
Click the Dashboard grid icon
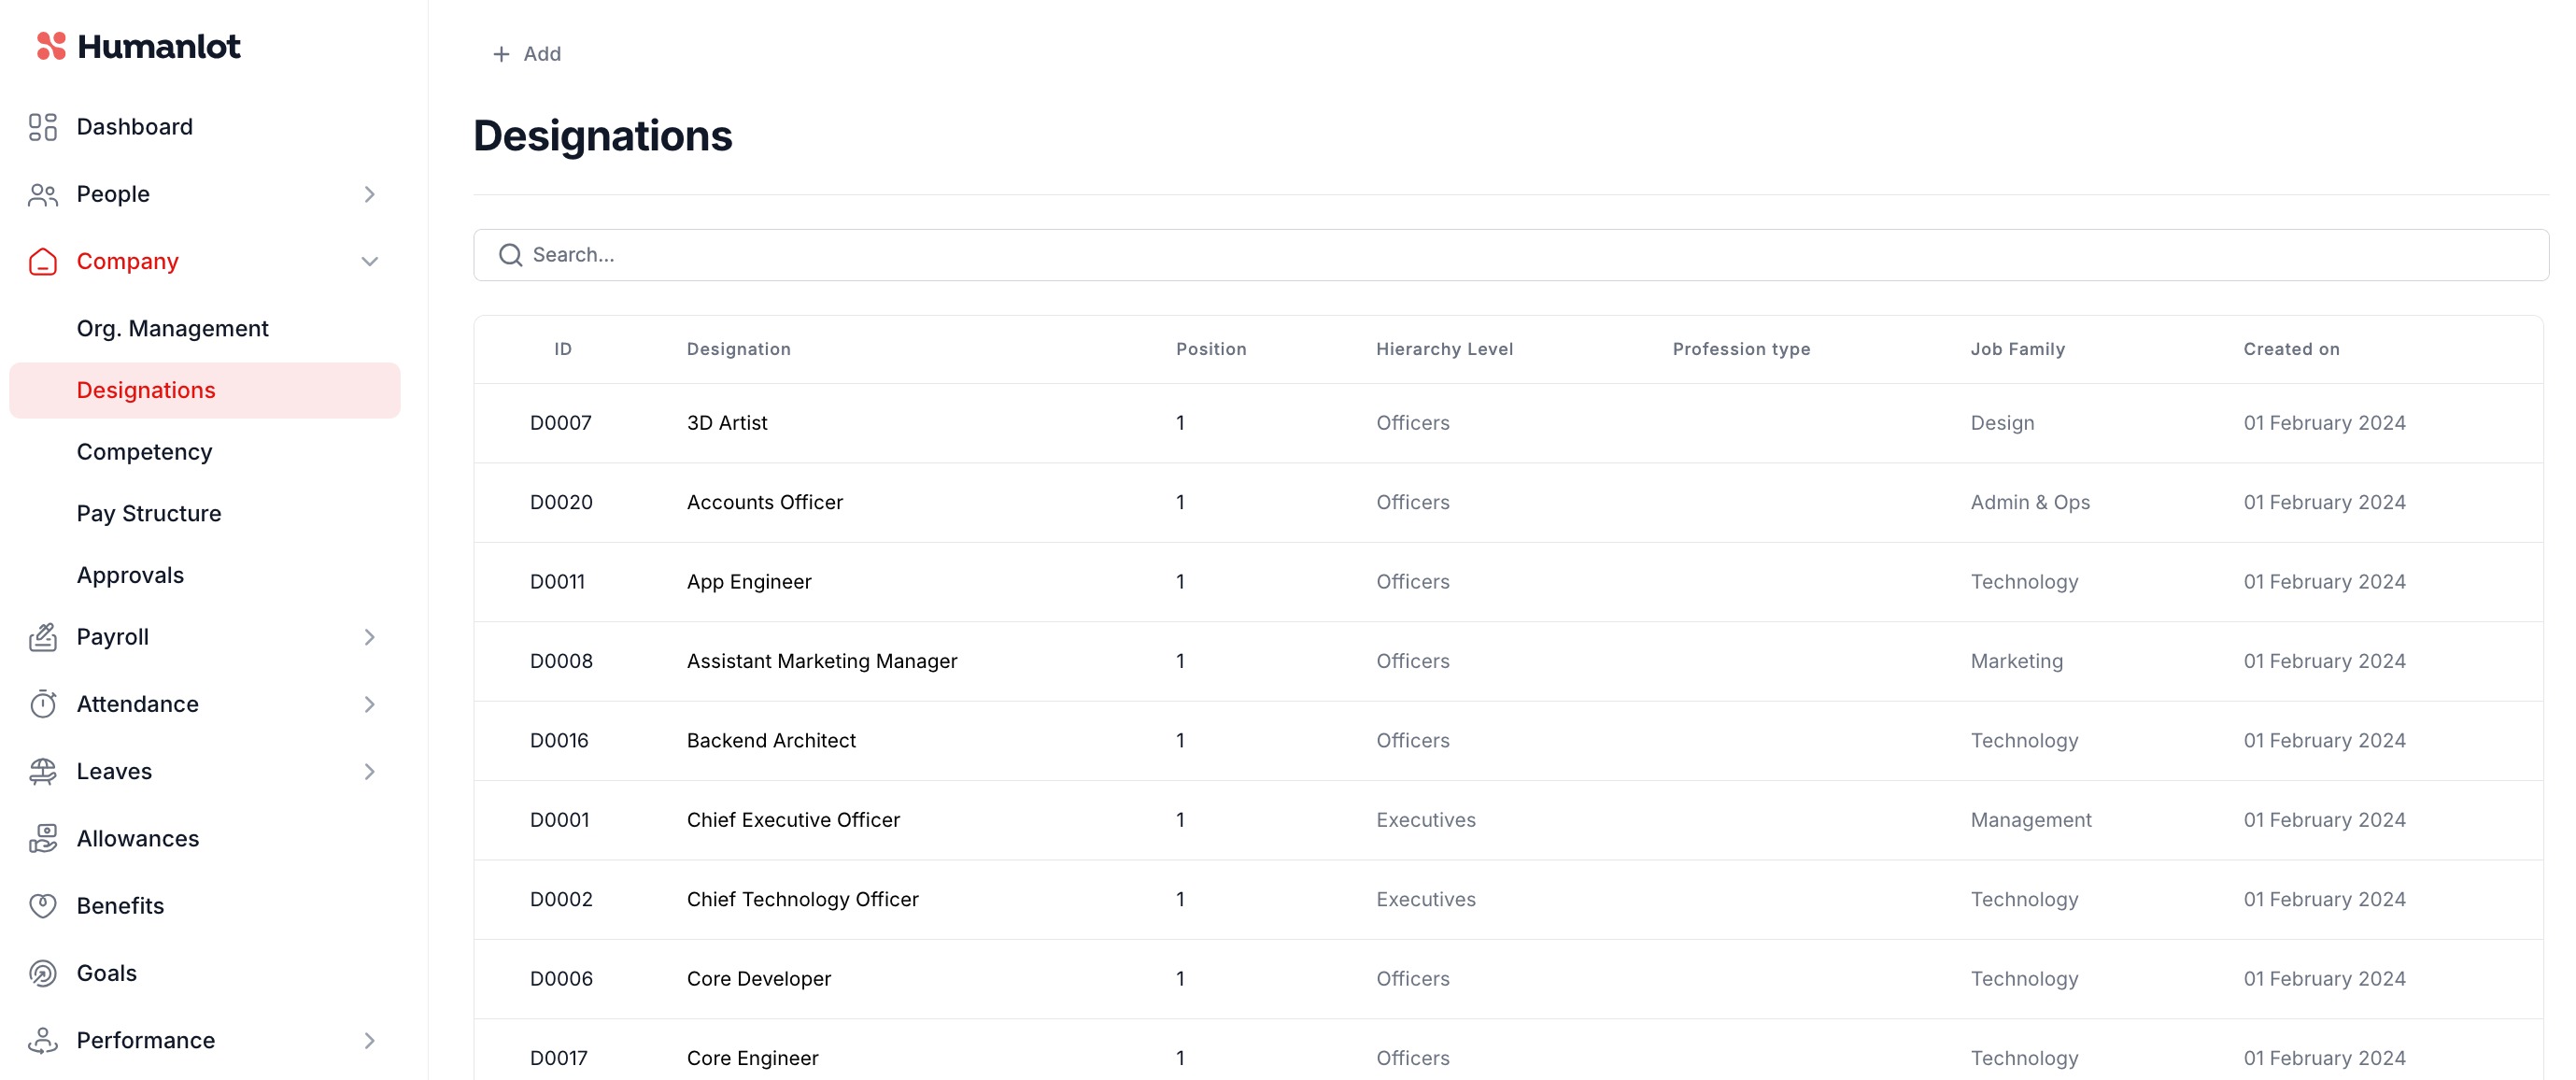pos(42,127)
